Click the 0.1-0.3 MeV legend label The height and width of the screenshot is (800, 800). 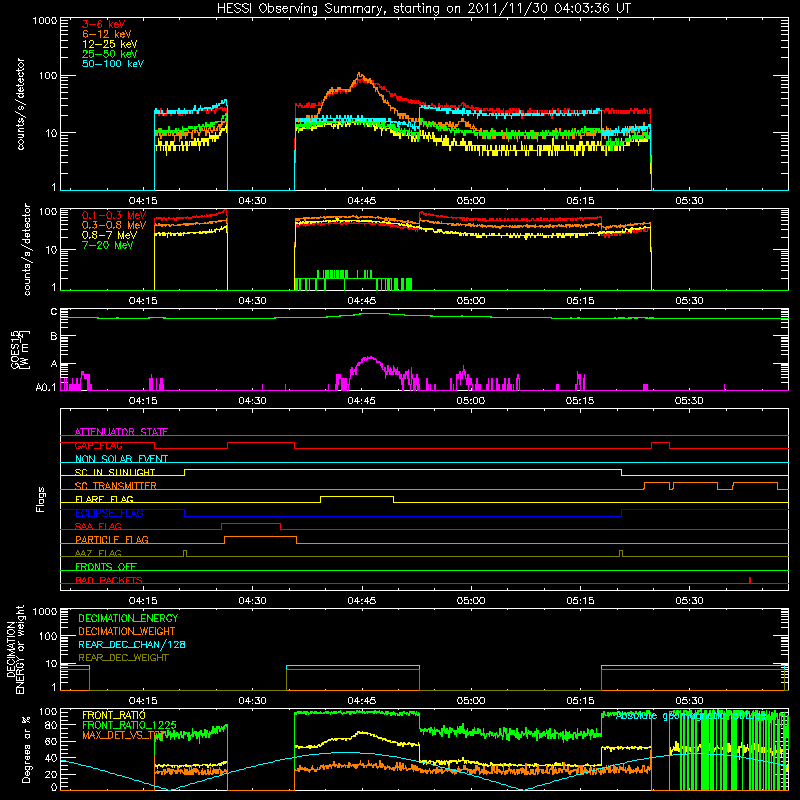coord(114,215)
